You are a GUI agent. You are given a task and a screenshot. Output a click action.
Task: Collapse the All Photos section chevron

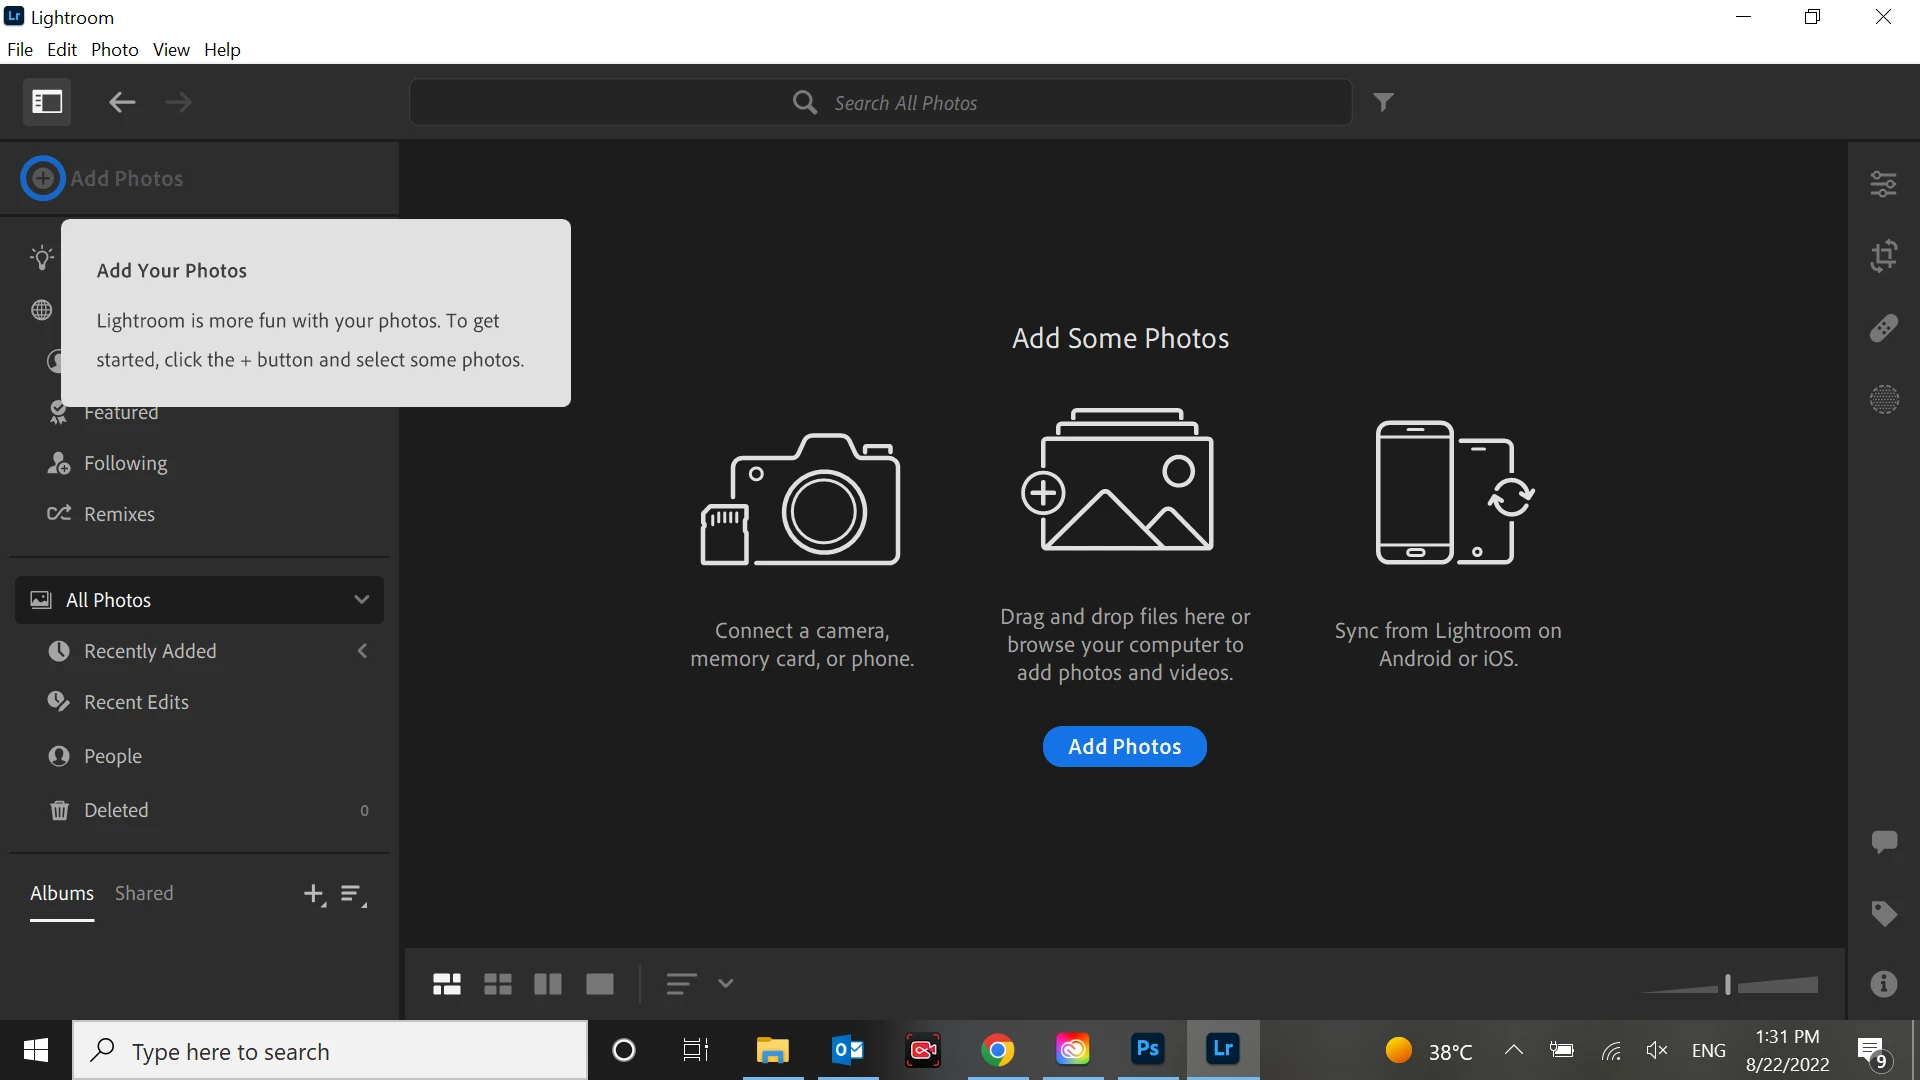[x=361, y=600]
